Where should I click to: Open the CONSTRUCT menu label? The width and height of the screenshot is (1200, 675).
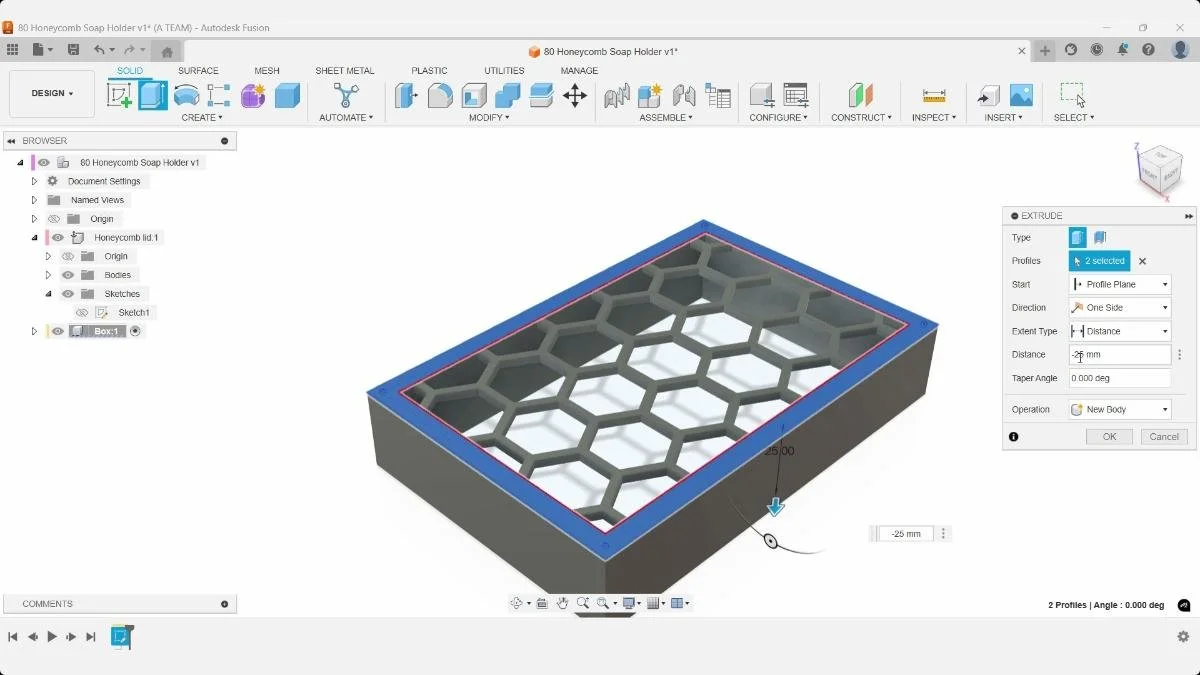(x=861, y=117)
